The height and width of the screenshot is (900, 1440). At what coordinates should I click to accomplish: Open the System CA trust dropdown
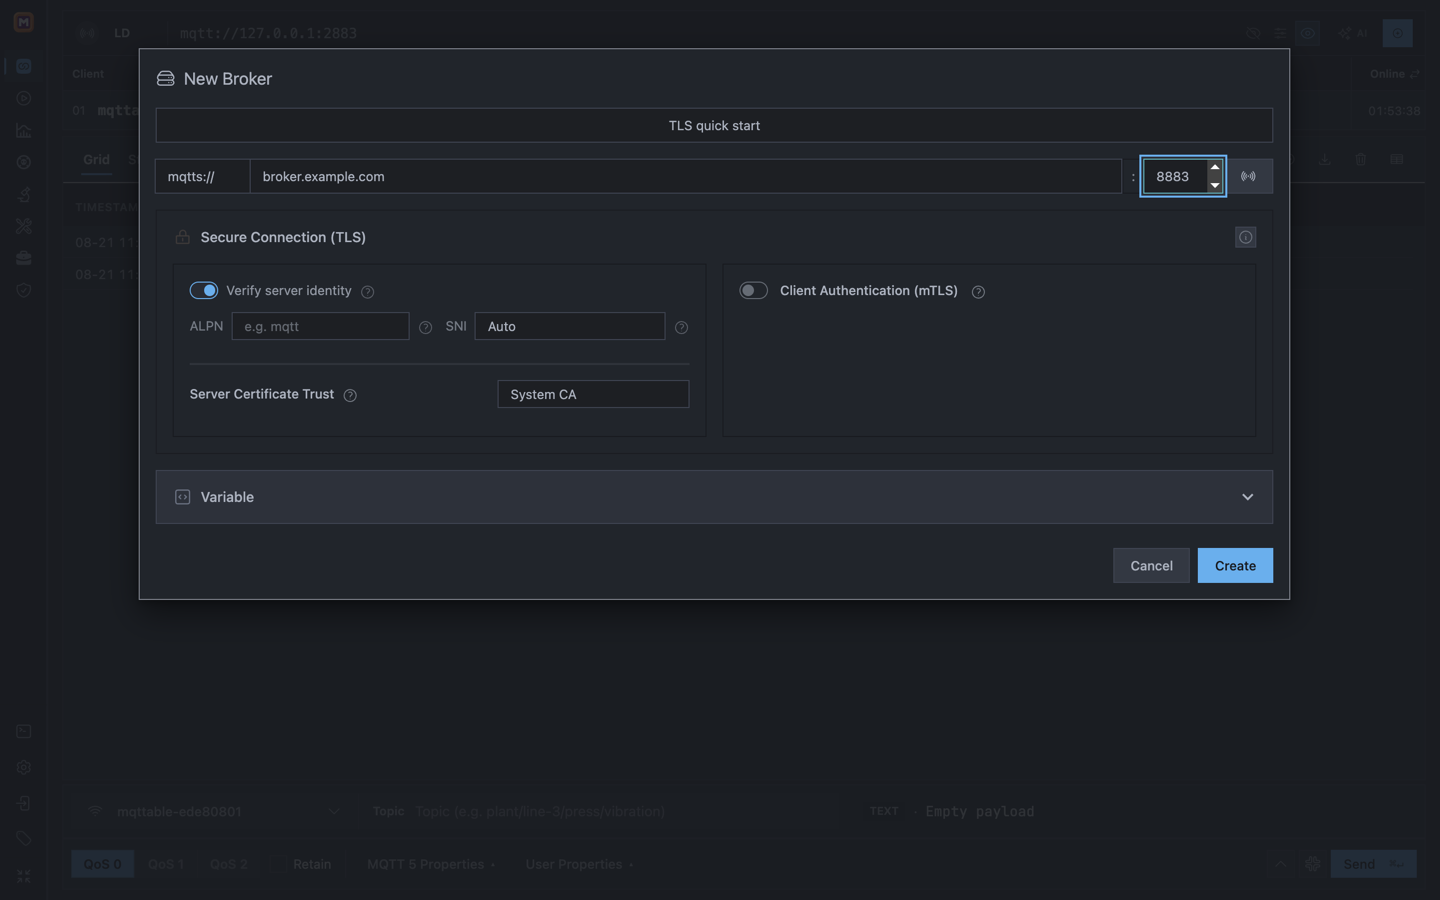593,394
